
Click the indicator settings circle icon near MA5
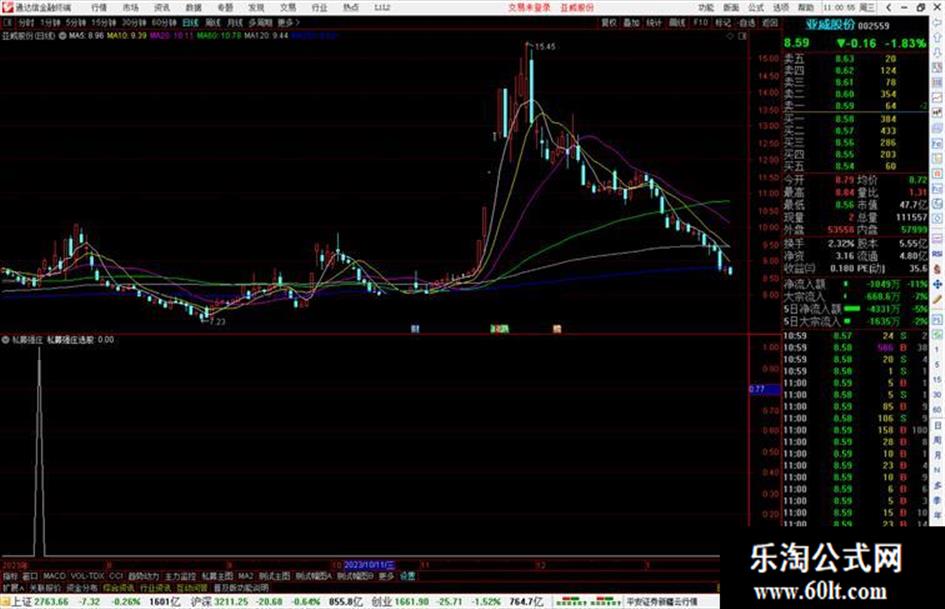(62, 36)
